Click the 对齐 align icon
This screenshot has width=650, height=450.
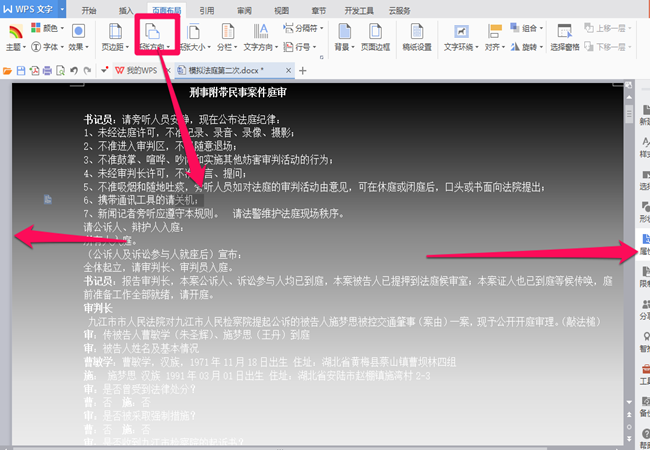[495, 31]
